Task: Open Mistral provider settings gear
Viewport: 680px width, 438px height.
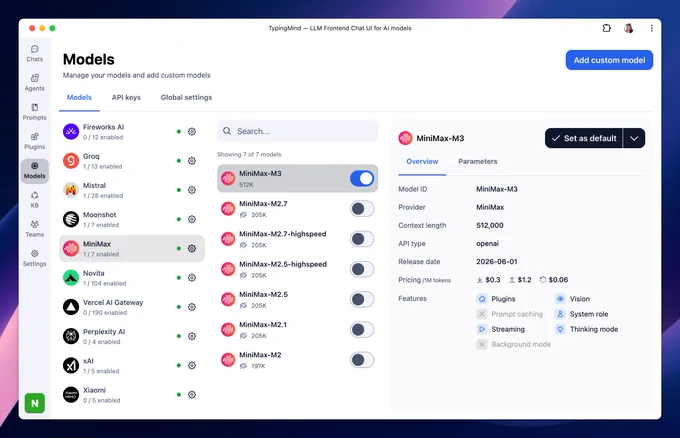Action: [192, 190]
